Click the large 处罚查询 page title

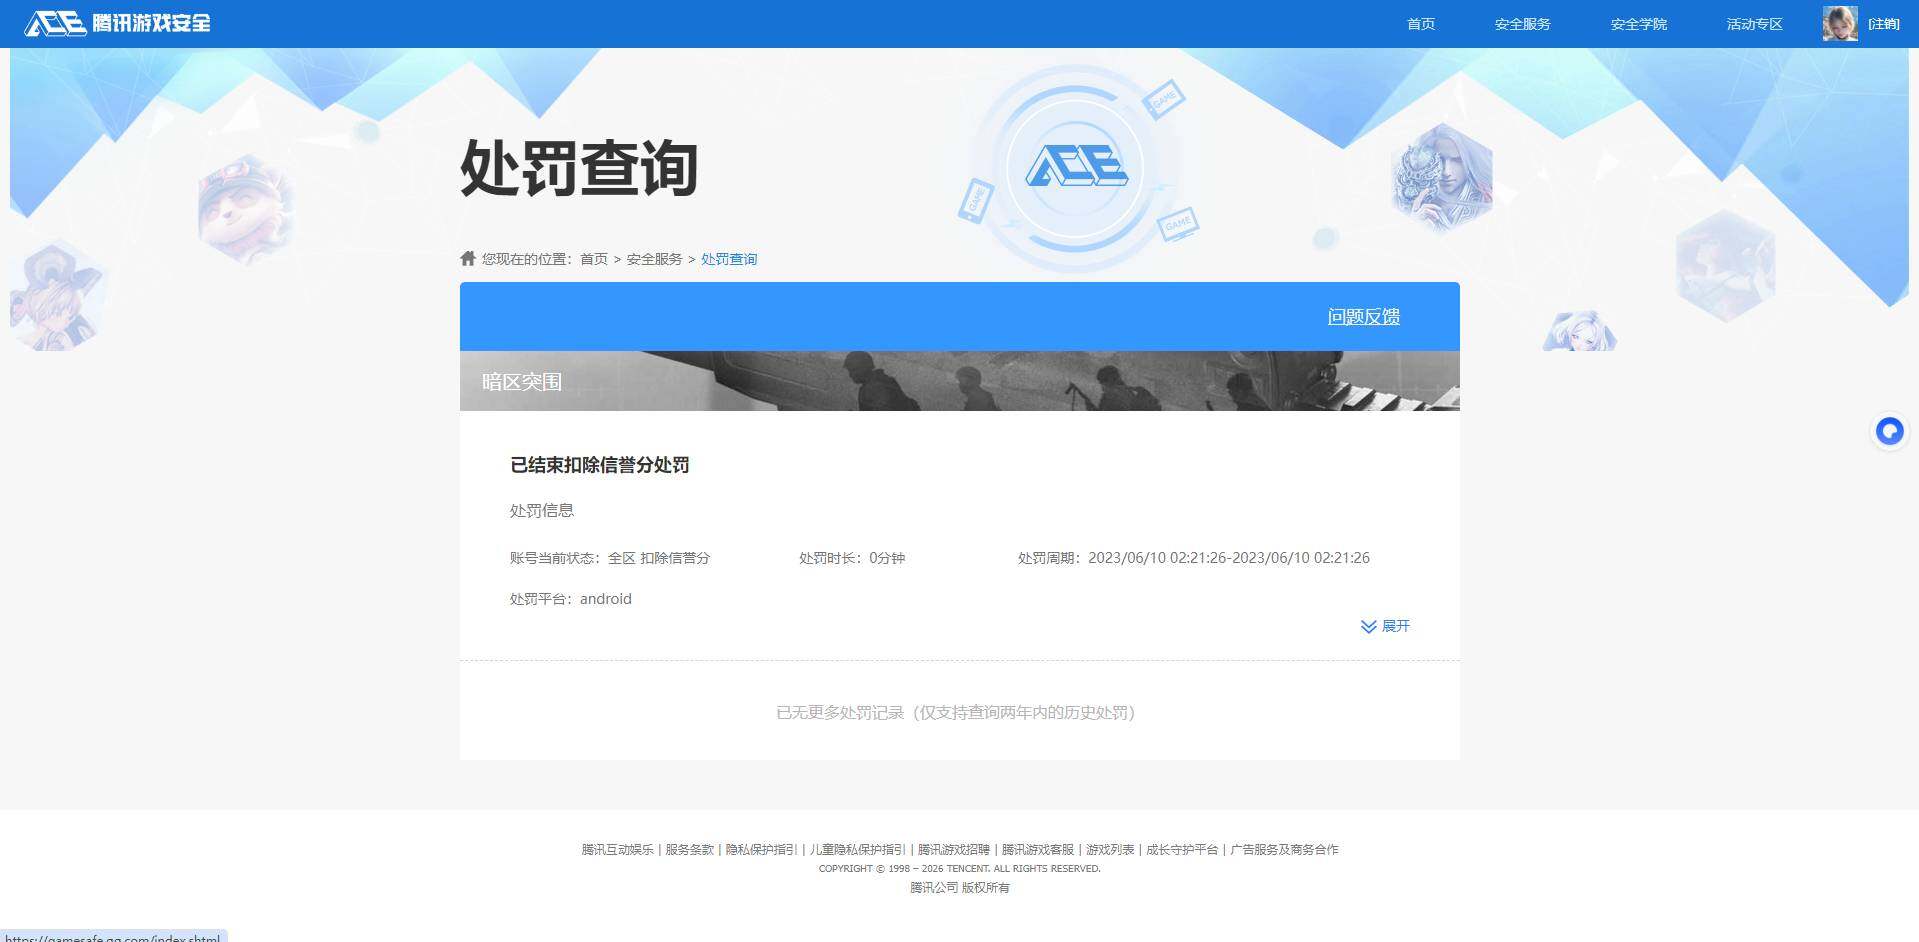[579, 168]
